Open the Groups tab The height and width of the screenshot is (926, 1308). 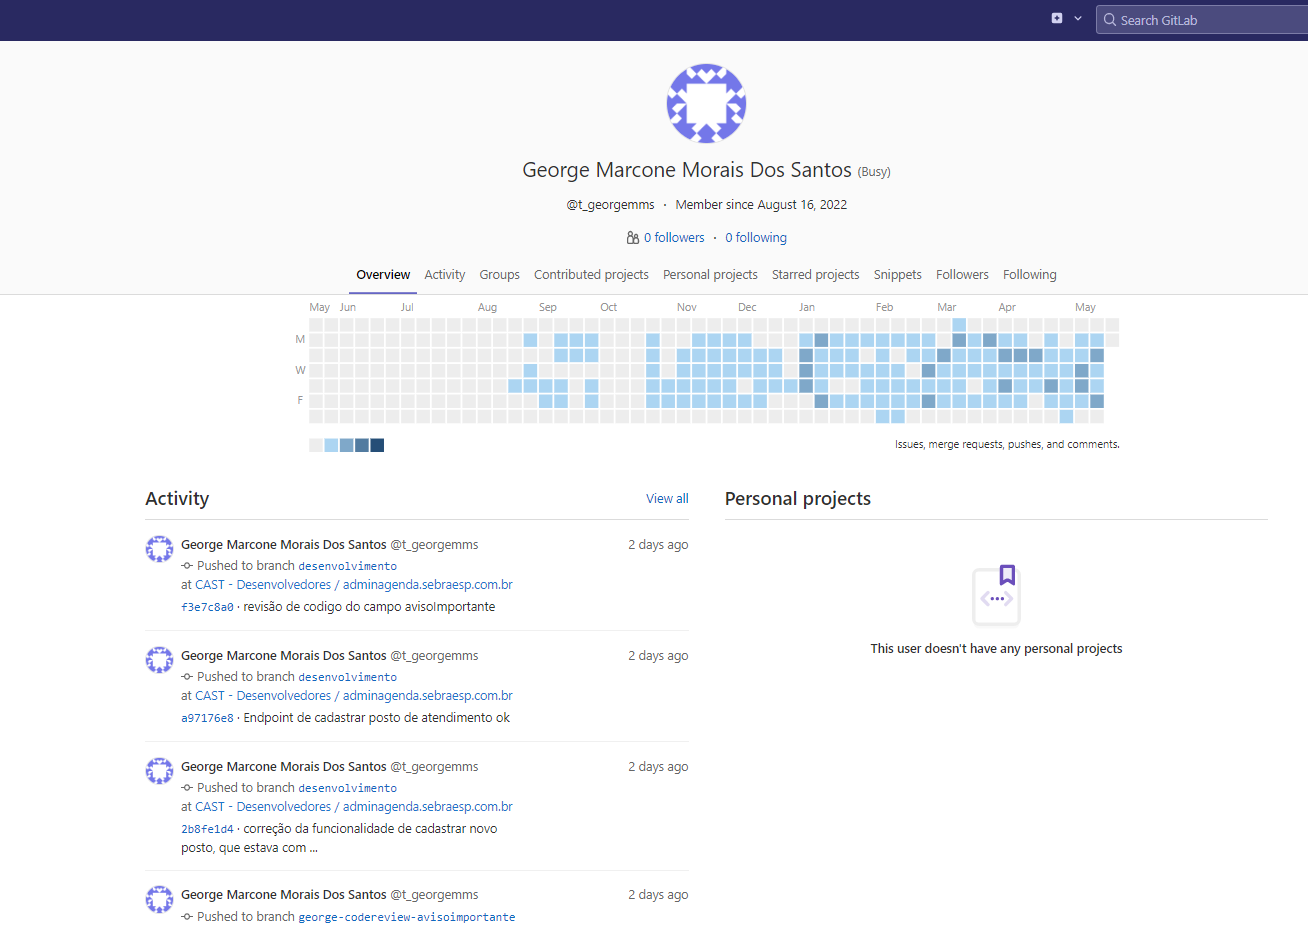(x=499, y=275)
